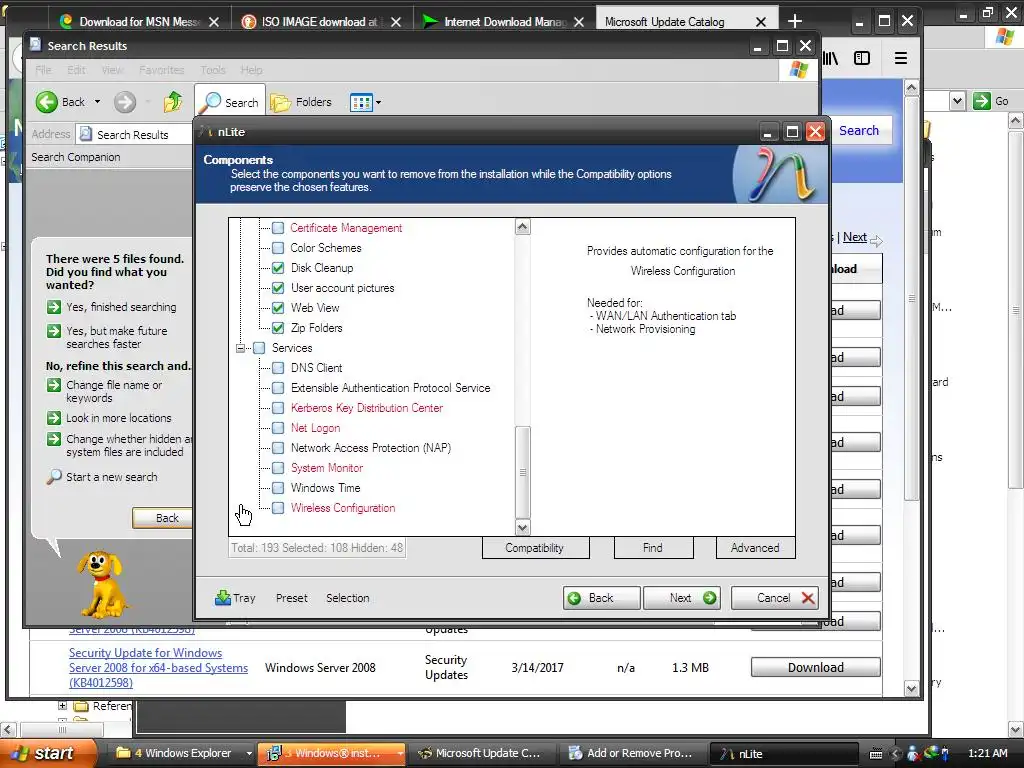Switch to ISO IMAGE download tab
Image resolution: width=1024 pixels, height=768 pixels.
319,22
